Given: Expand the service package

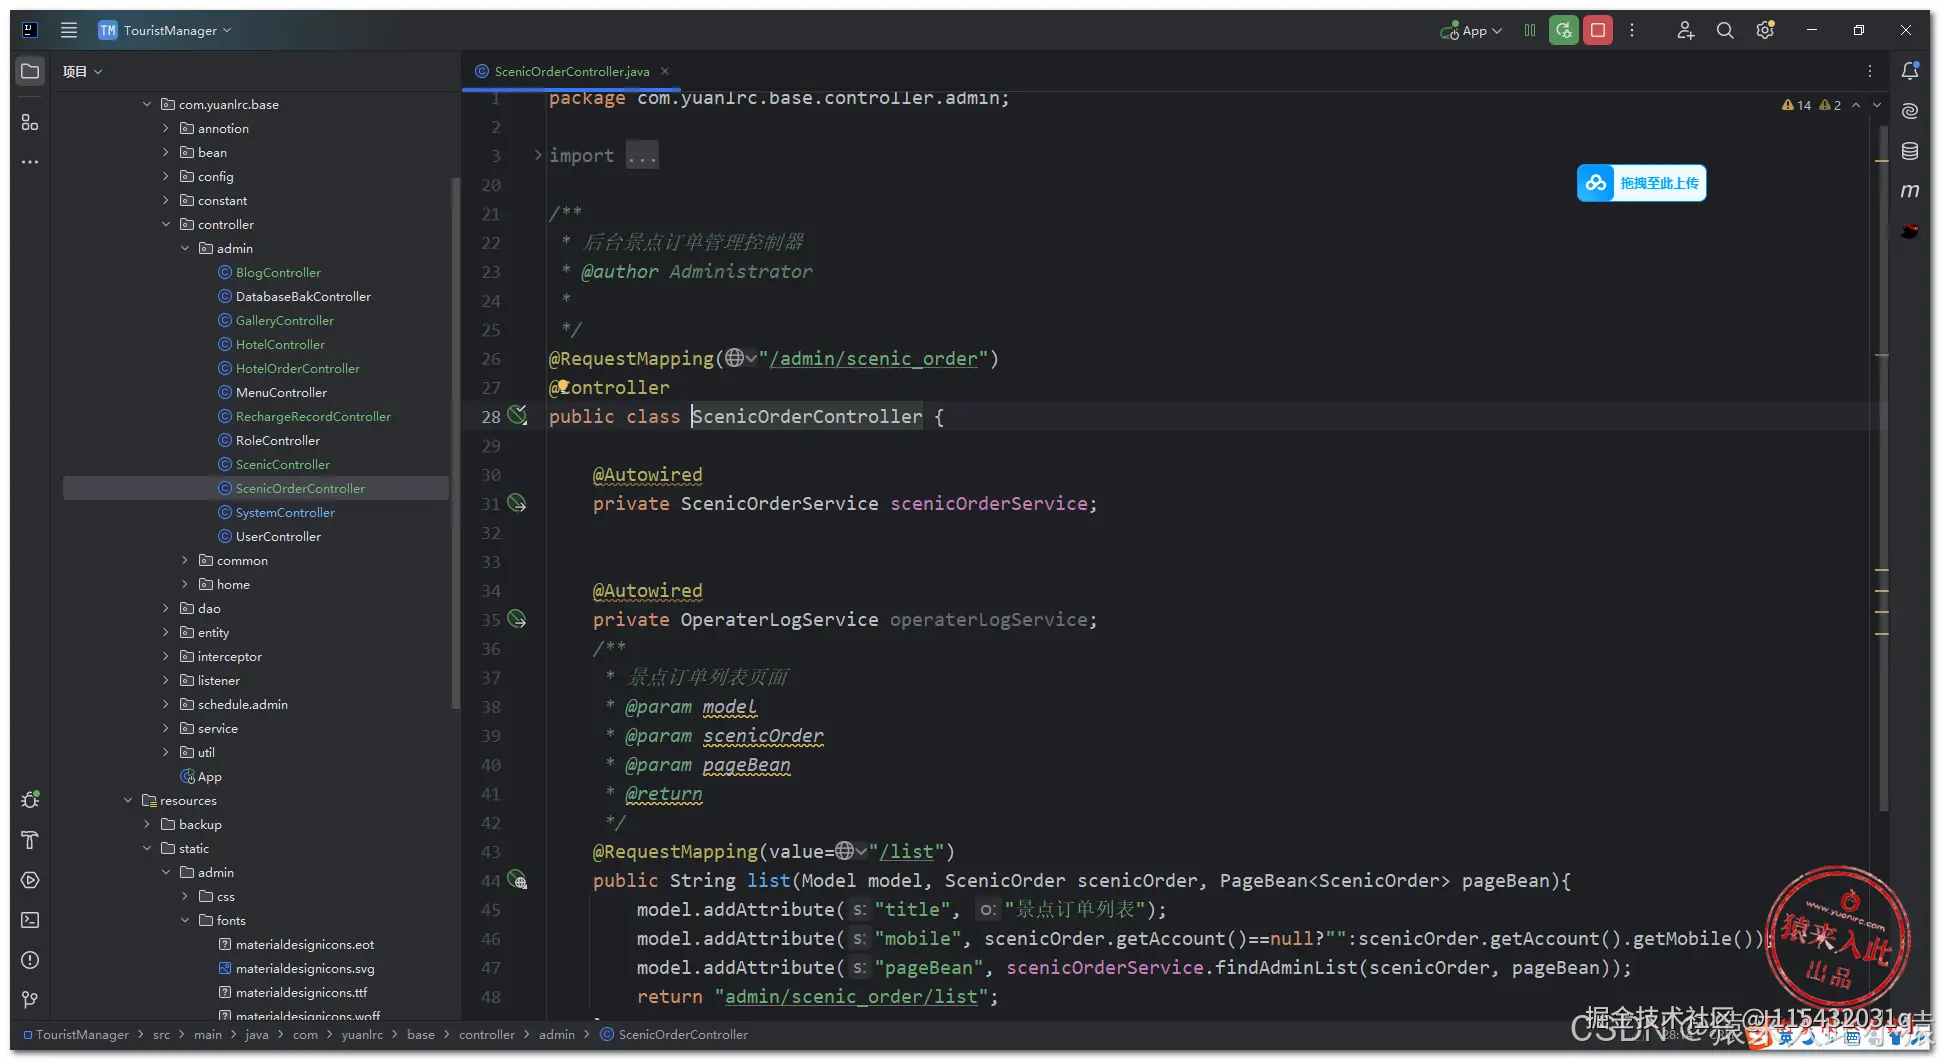Looking at the screenshot, I should pos(166,728).
